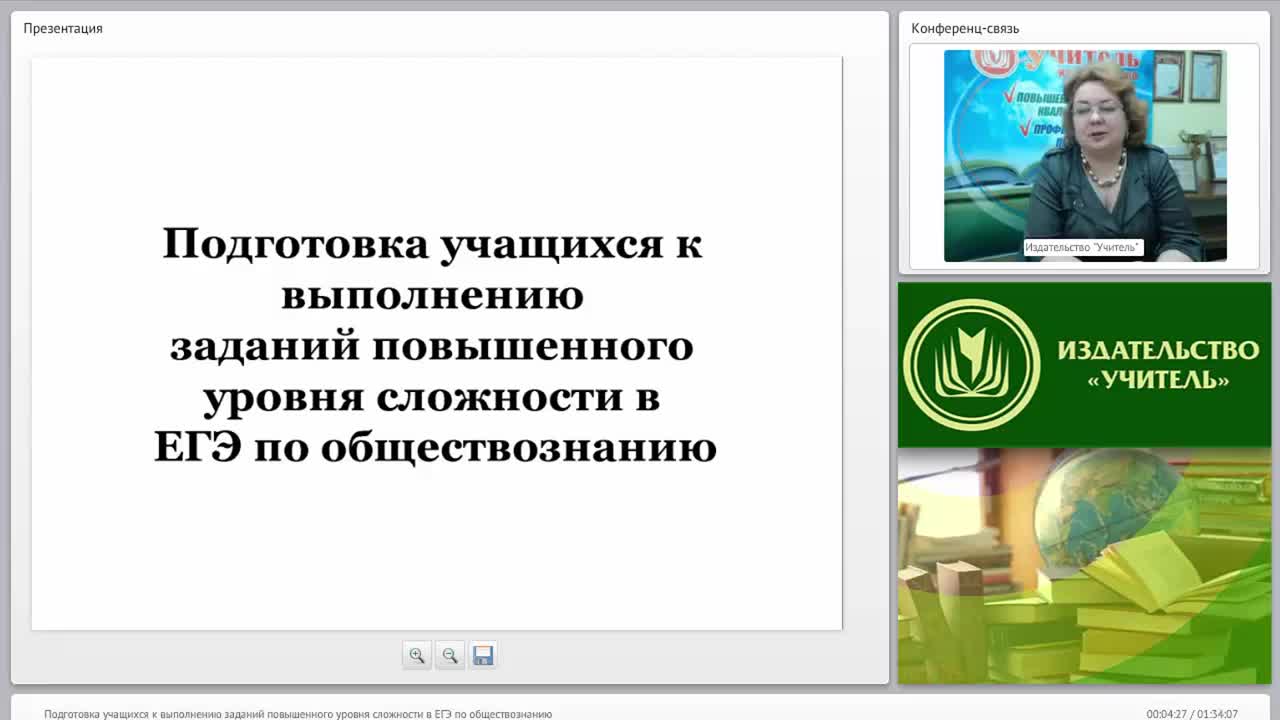Save the presentation using the floppy disk icon
Screen dimensions: 1280x720
pyautogui.click(x=483, y=655)
